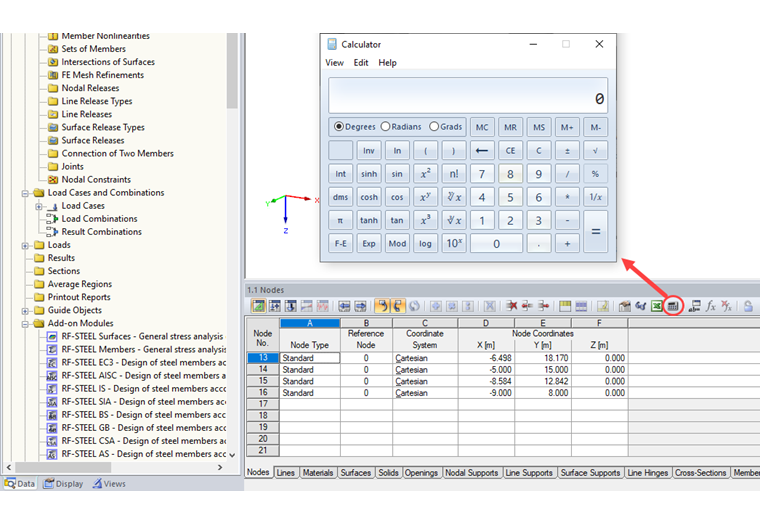The image size is (760, 524).
Task: Click the navigator vertical scrollbar down arrow
Action: pyautogui.click(x=232, y=455)
